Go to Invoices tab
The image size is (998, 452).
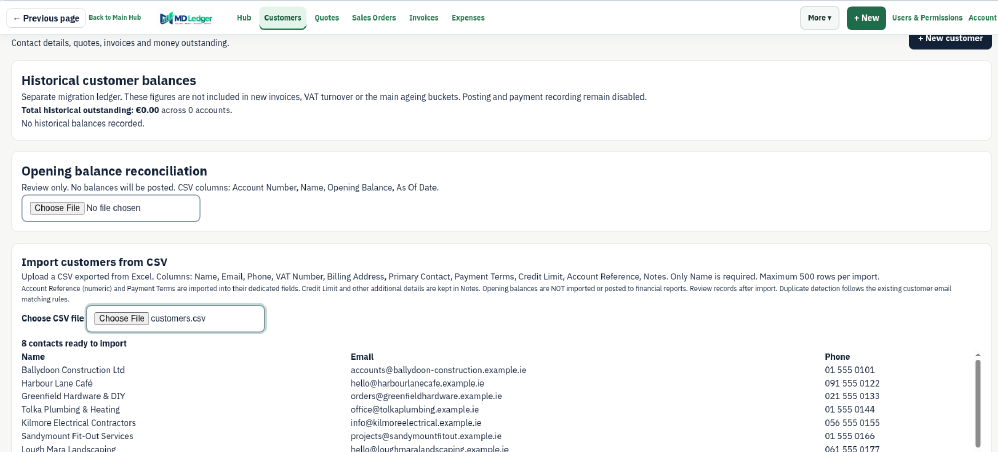(424, 18)
